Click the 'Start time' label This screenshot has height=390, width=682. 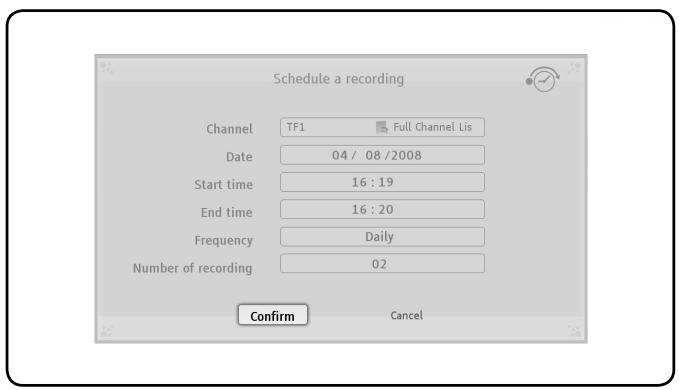(224, 185)
